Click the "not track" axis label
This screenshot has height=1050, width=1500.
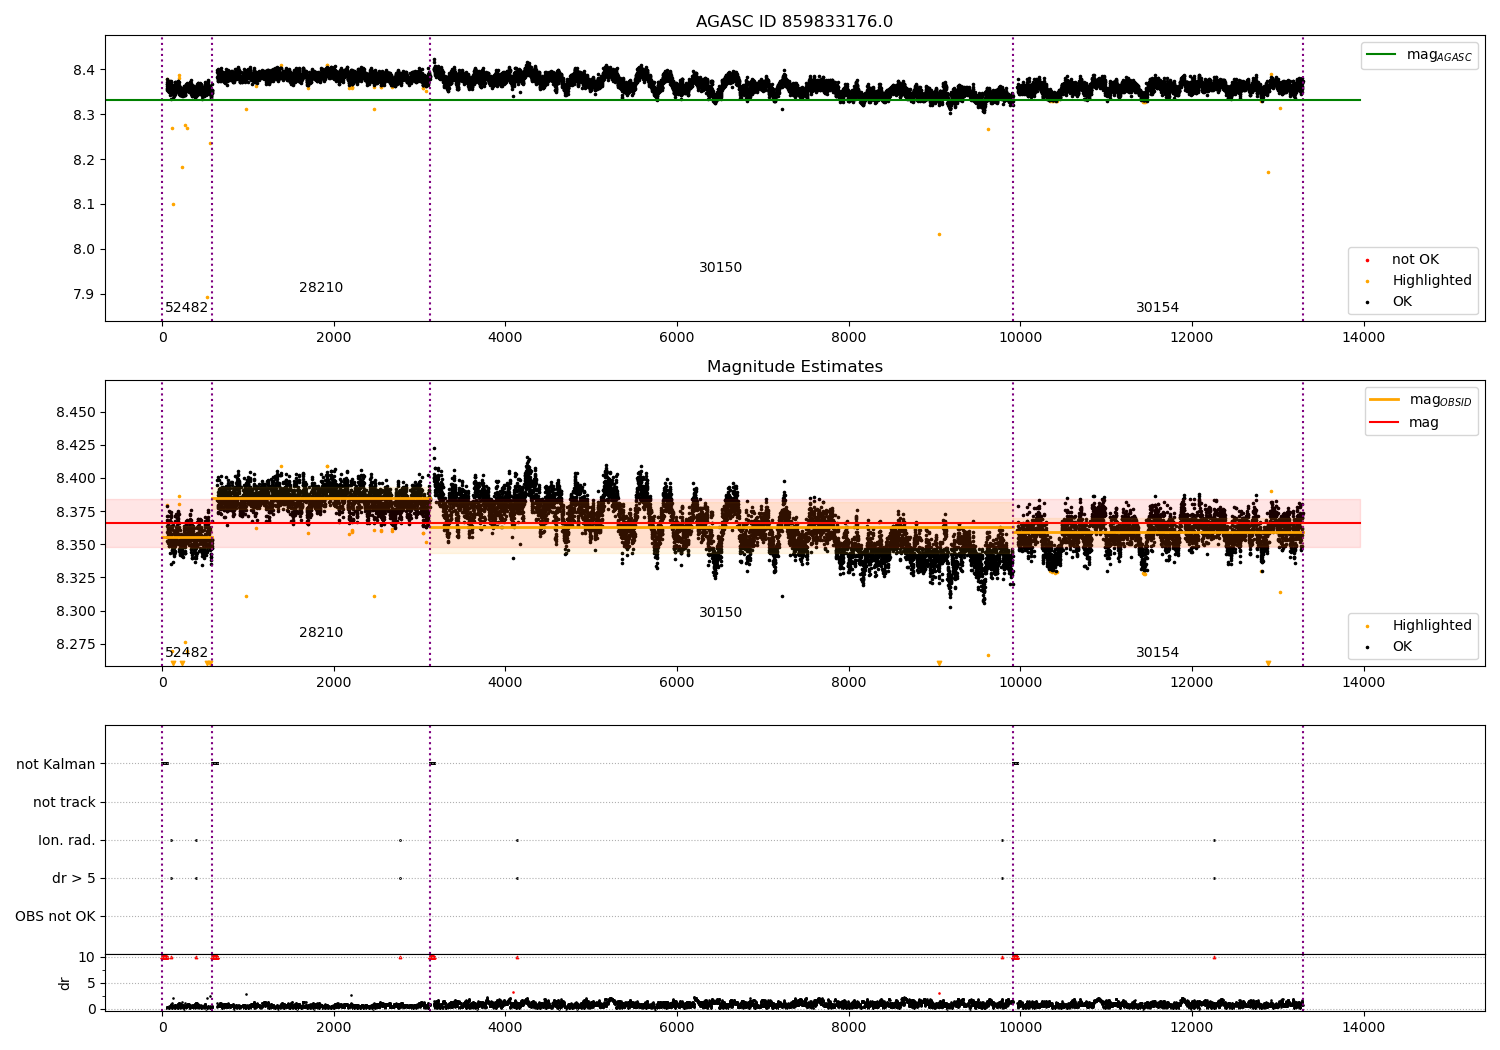[x=64, y=802]
